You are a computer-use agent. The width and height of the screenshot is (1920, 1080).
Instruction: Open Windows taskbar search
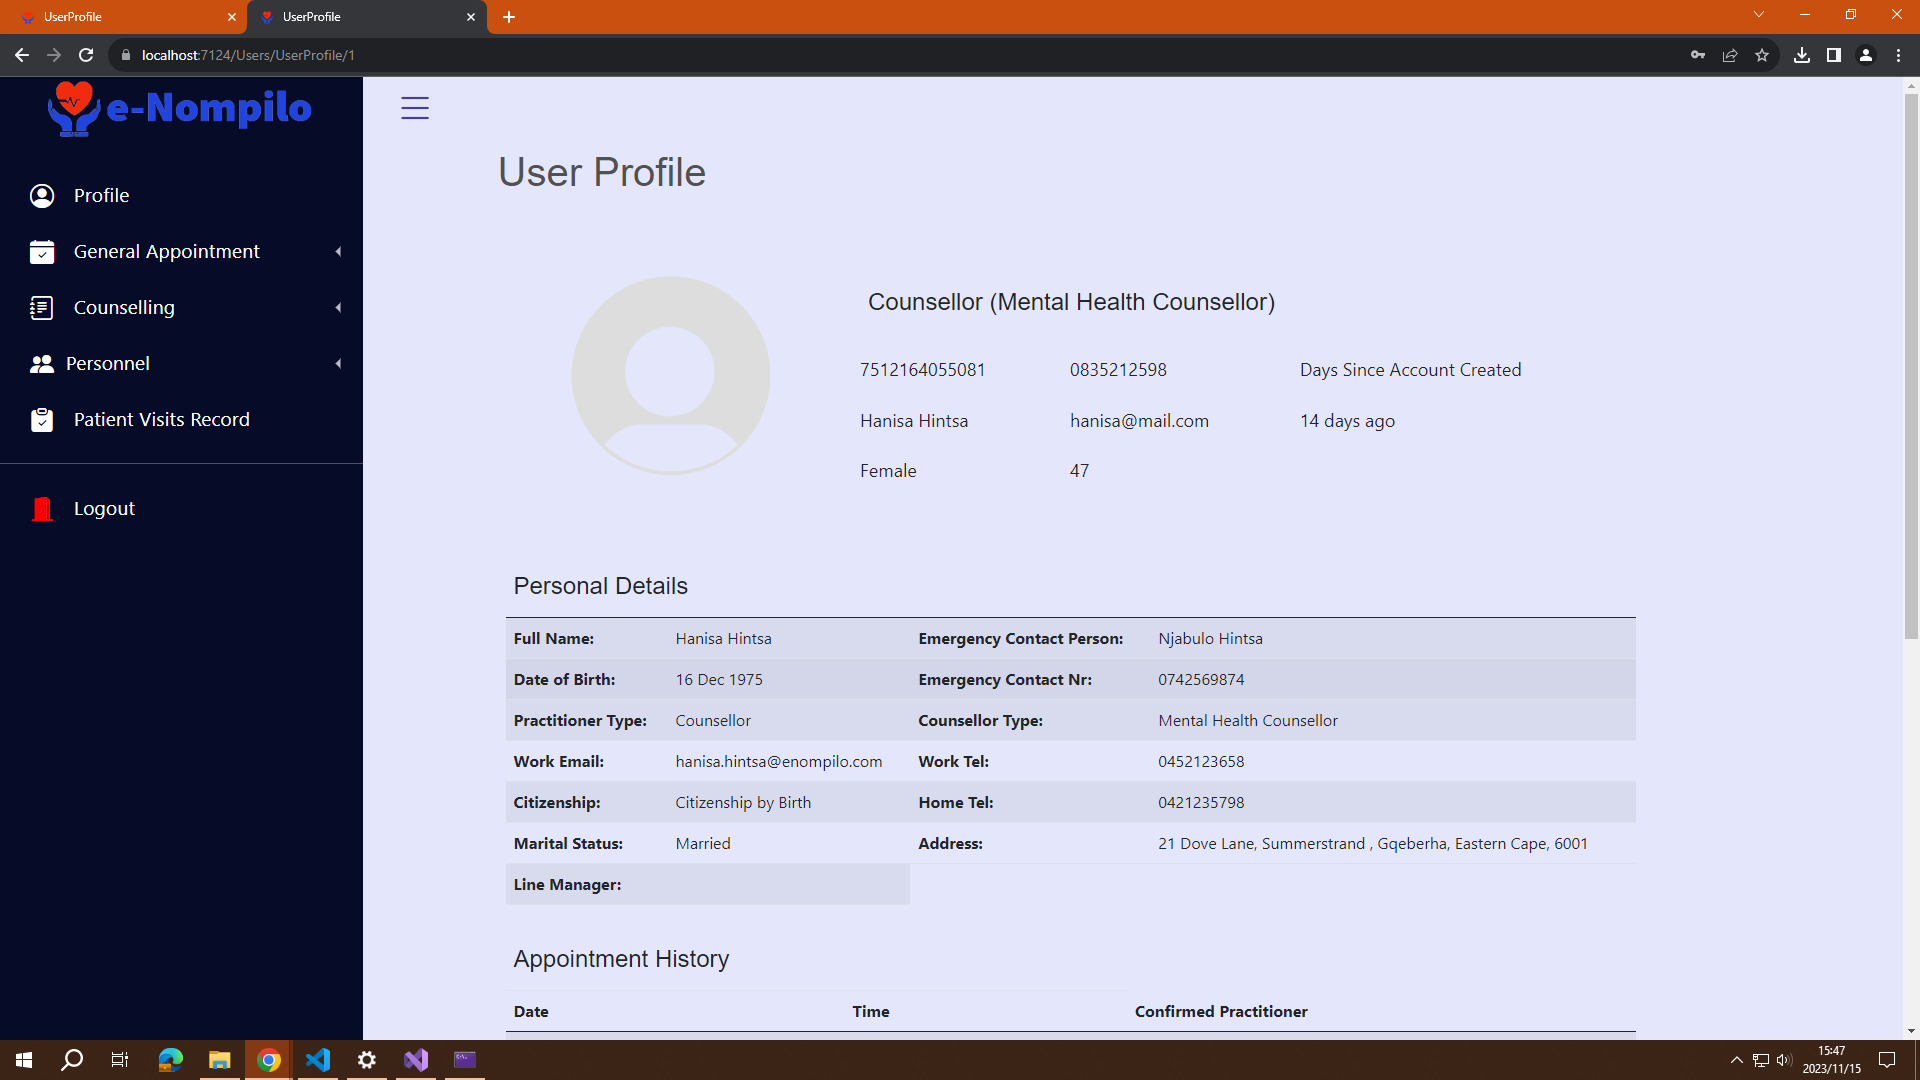point(72,1060)
